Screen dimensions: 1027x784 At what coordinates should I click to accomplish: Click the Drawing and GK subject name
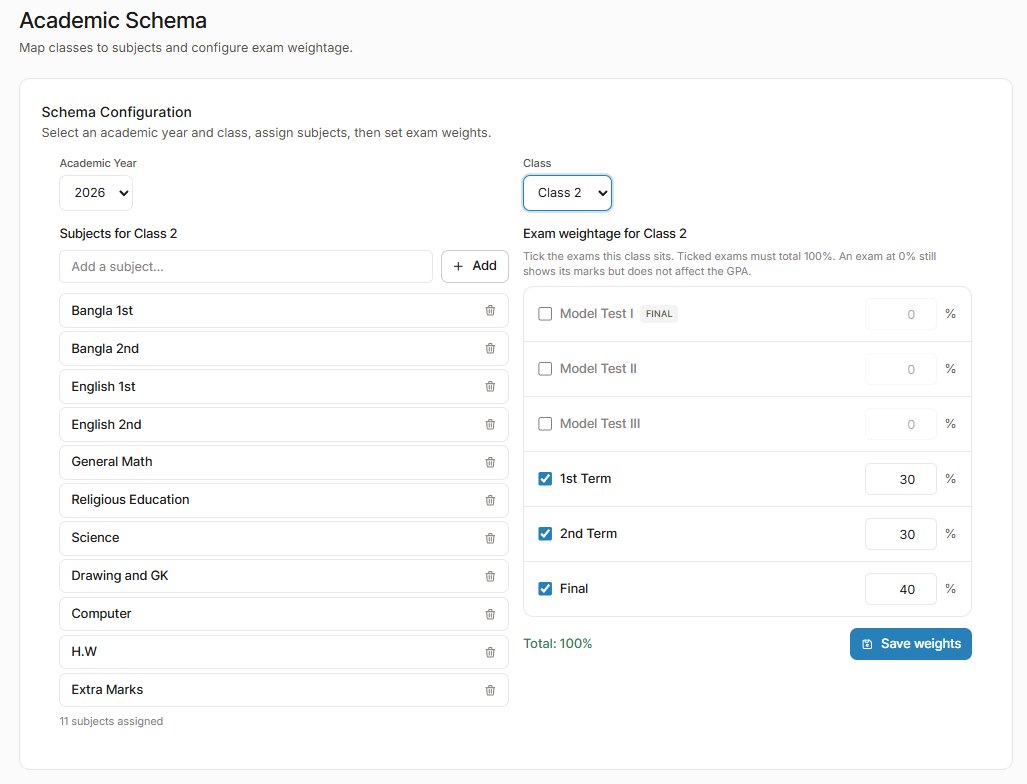[x=120, y=576]
